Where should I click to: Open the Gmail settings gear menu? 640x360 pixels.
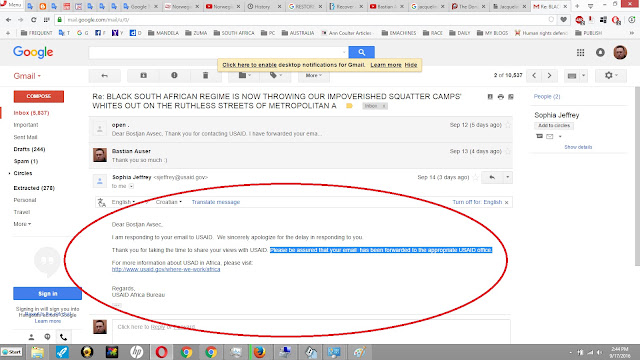(x=611, y=76)
